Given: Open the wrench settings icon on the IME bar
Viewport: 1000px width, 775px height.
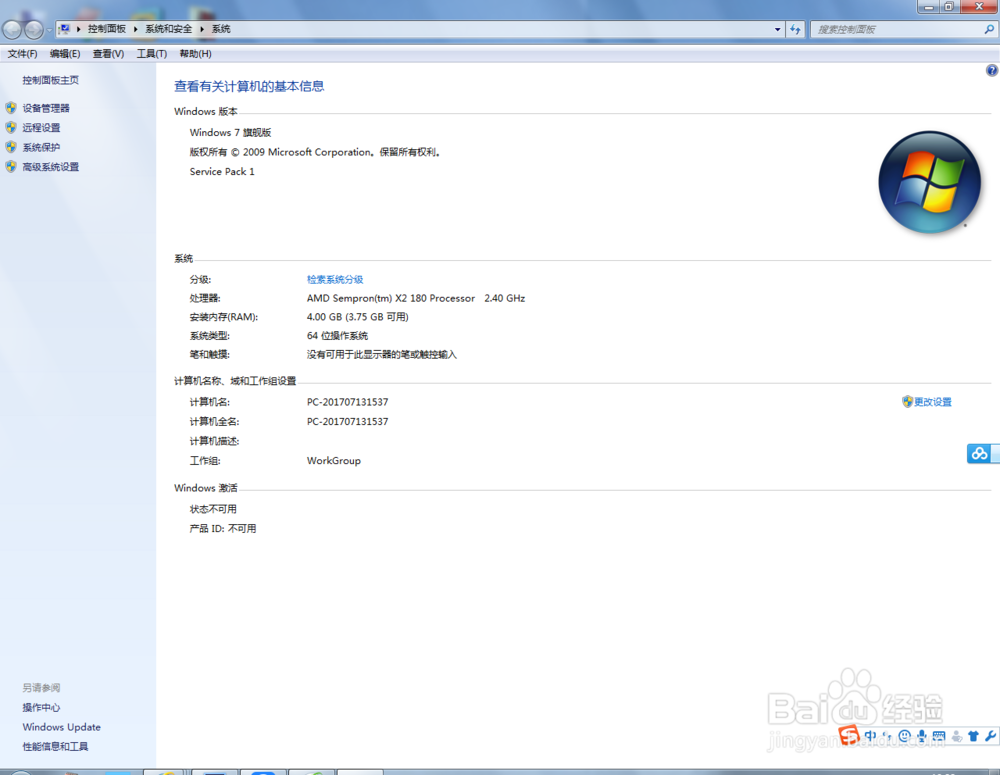Looking at the screenshot, I should [990, 736].
